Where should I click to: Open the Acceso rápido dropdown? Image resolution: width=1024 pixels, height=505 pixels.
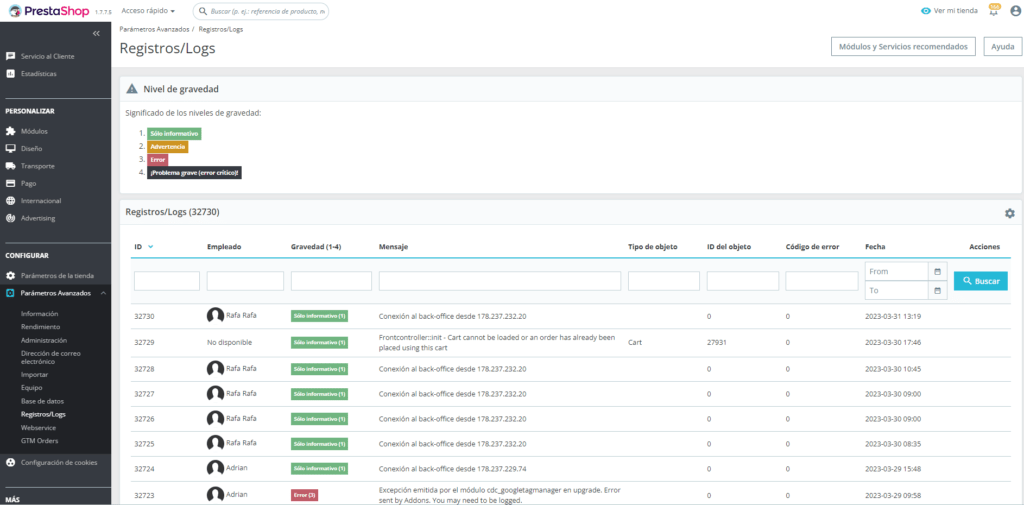(148, 11)
